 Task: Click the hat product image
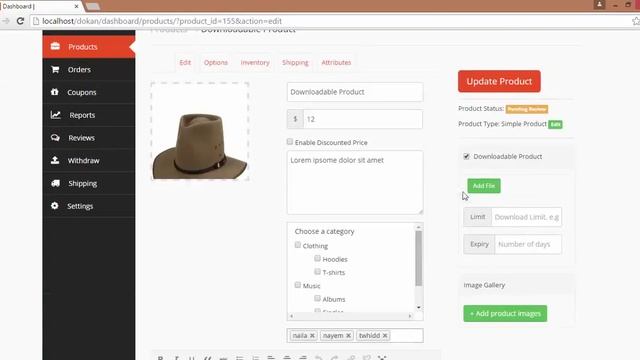[200, 131]
